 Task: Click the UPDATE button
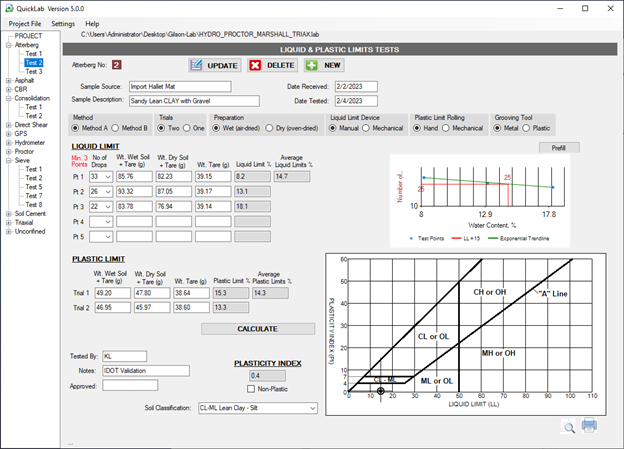point(214,65)
